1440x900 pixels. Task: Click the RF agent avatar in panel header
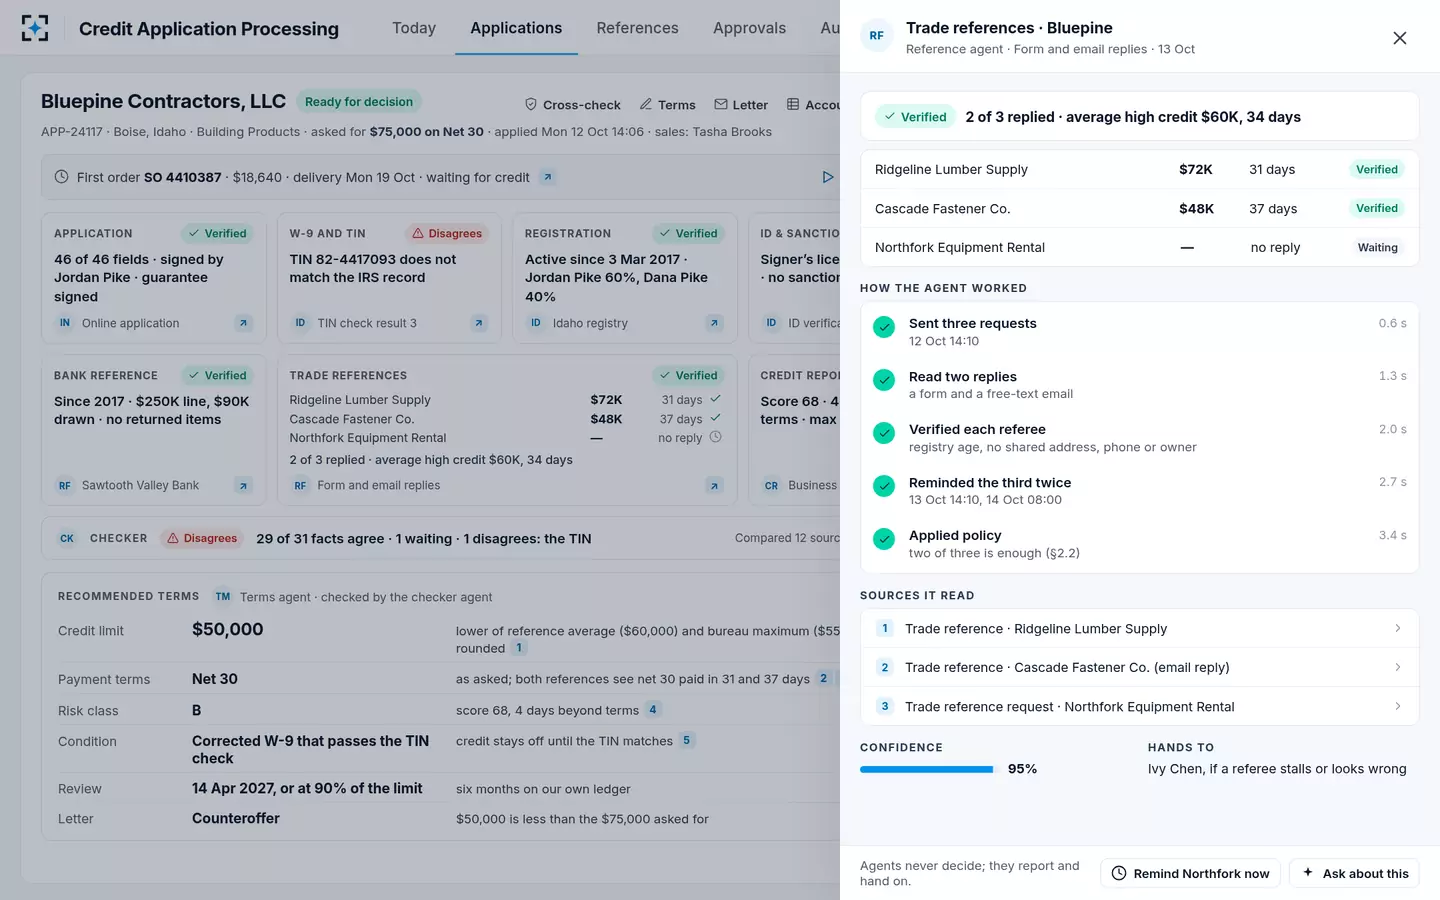coord(876,36)
